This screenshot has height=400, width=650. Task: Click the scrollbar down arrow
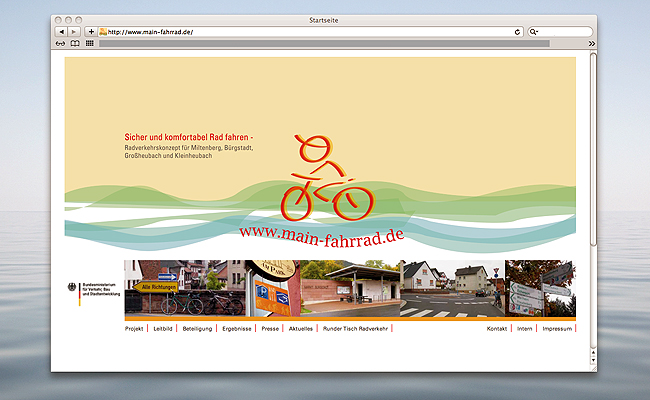[593, 360]
